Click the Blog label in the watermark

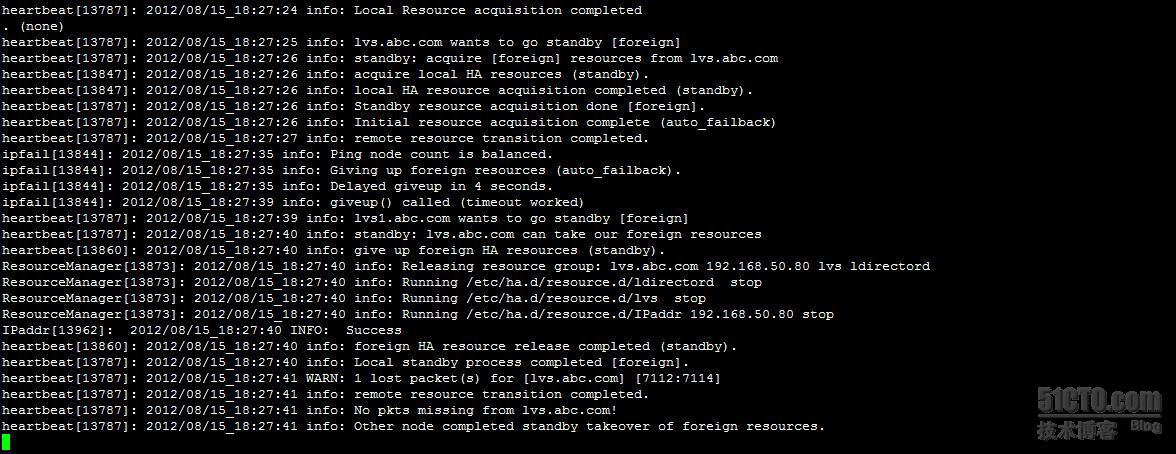point(1145,425)
